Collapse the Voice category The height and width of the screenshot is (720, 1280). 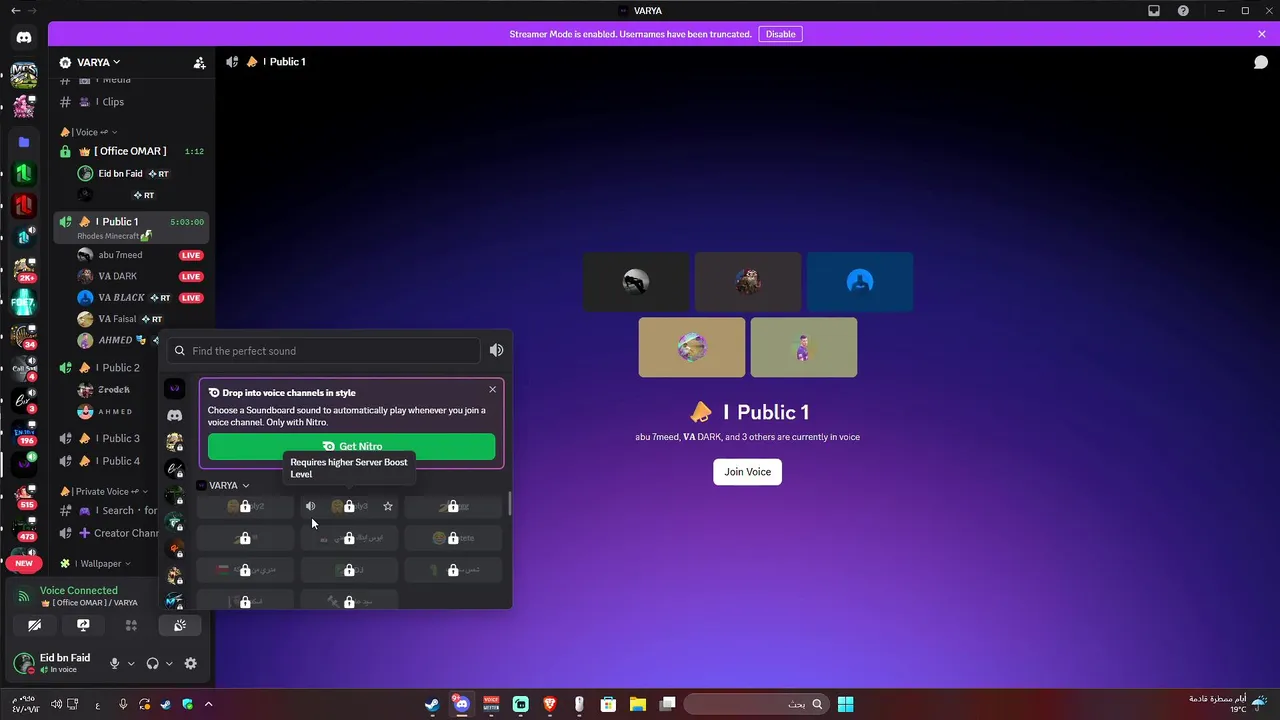pos(89,132)
